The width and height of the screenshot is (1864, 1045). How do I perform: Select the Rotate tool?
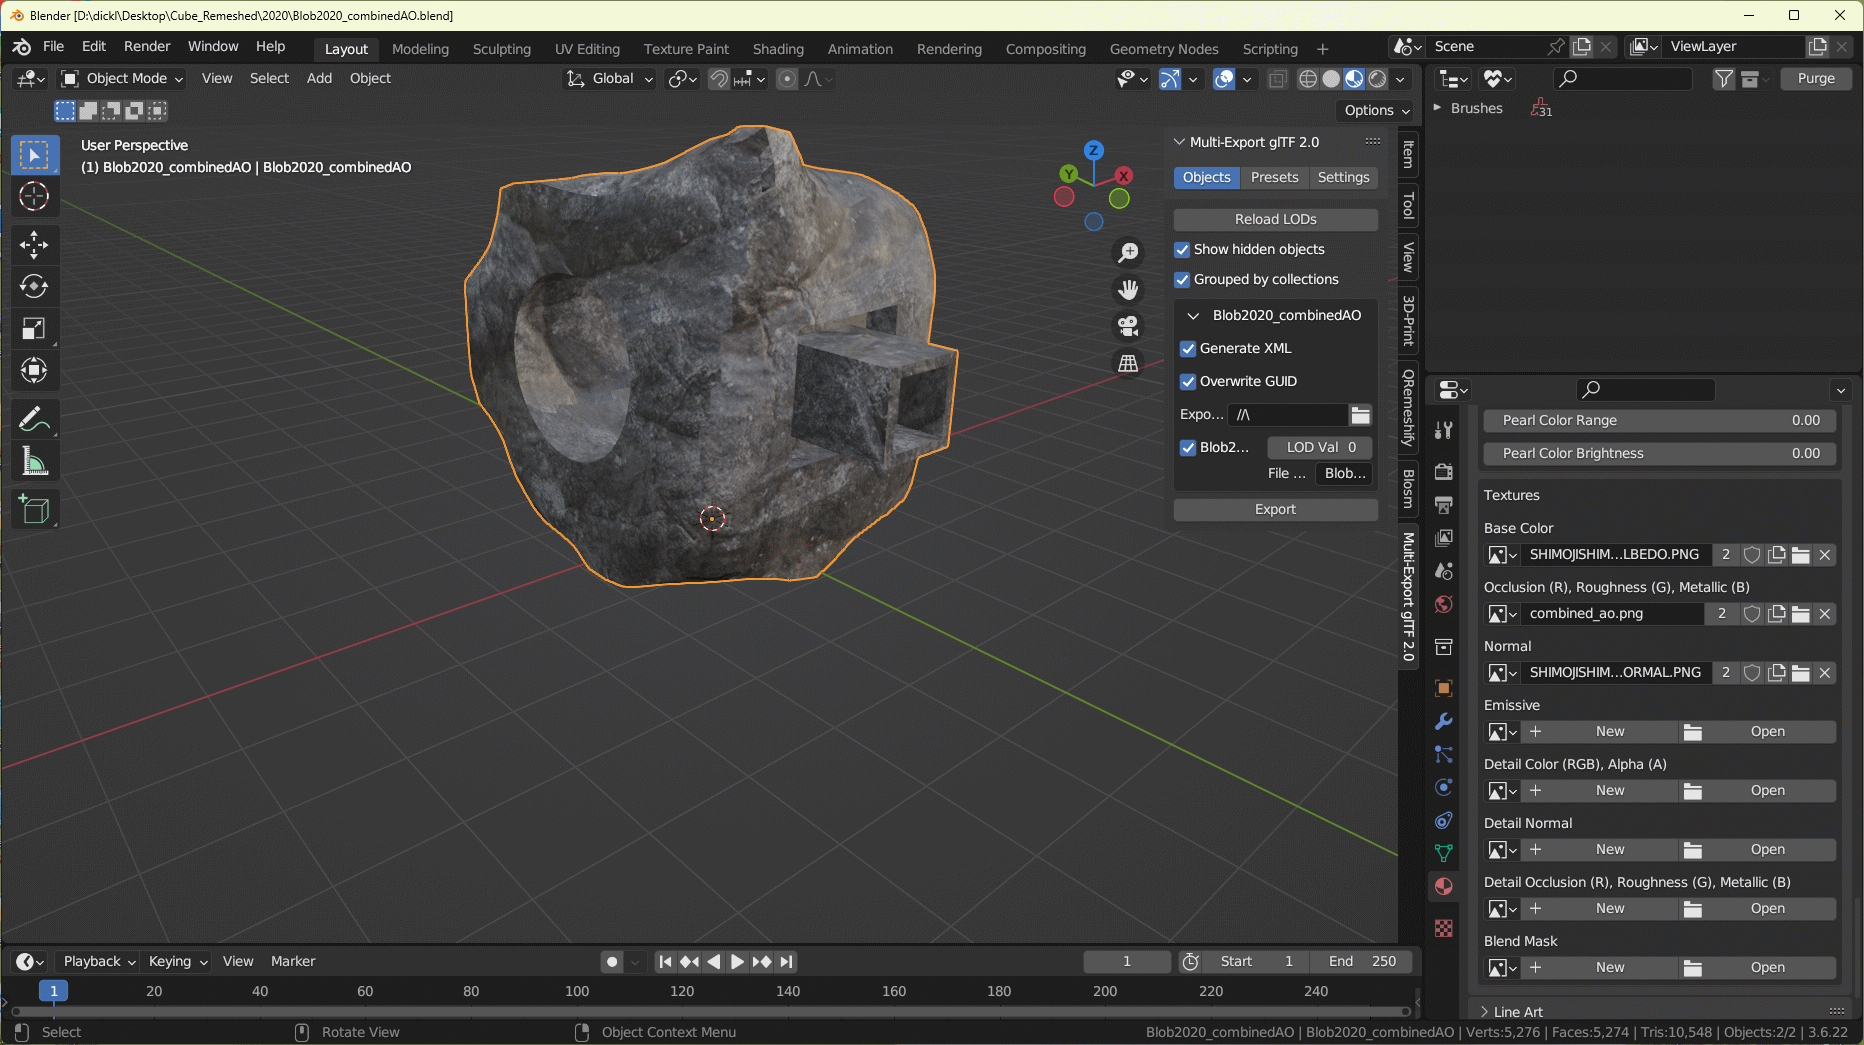pos(34,287)
